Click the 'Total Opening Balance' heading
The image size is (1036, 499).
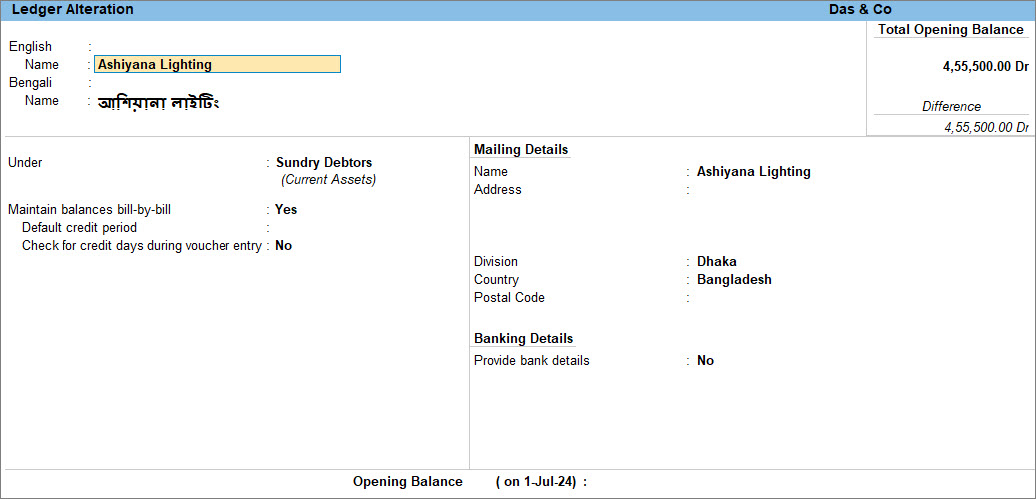(951, 30)
